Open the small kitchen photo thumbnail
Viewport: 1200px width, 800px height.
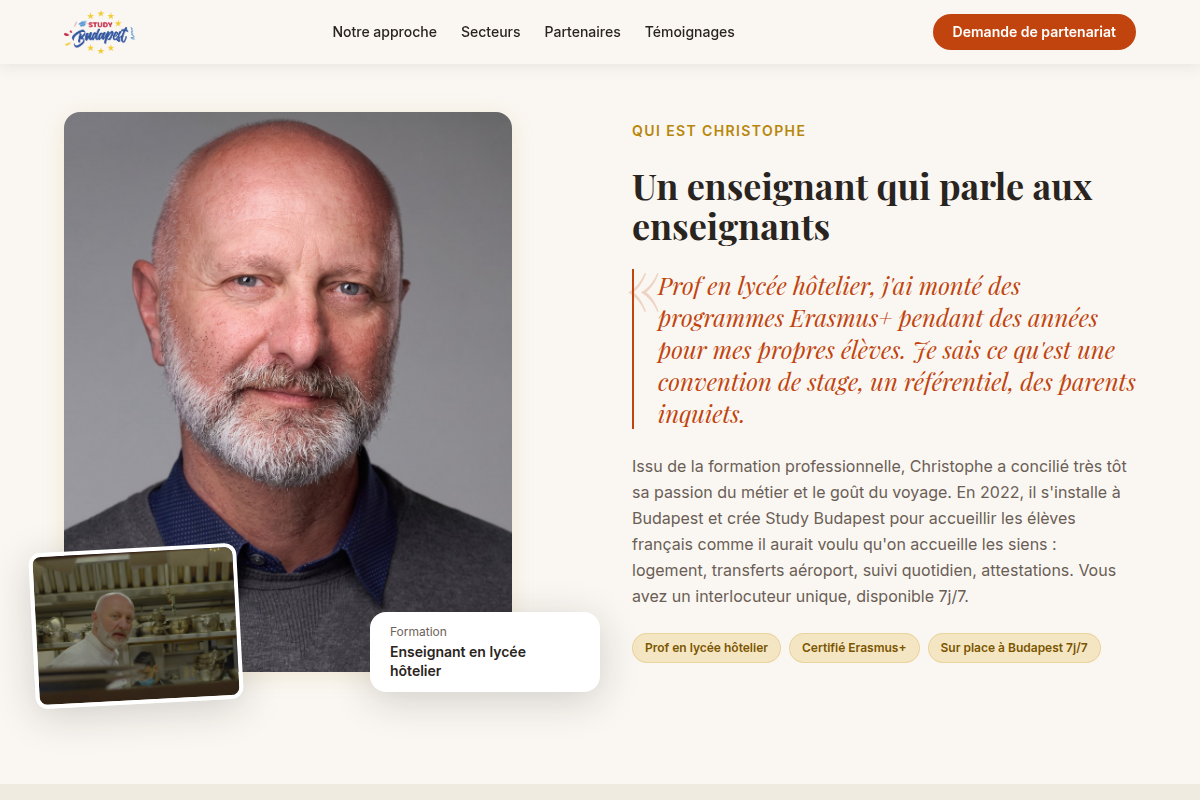138,626
